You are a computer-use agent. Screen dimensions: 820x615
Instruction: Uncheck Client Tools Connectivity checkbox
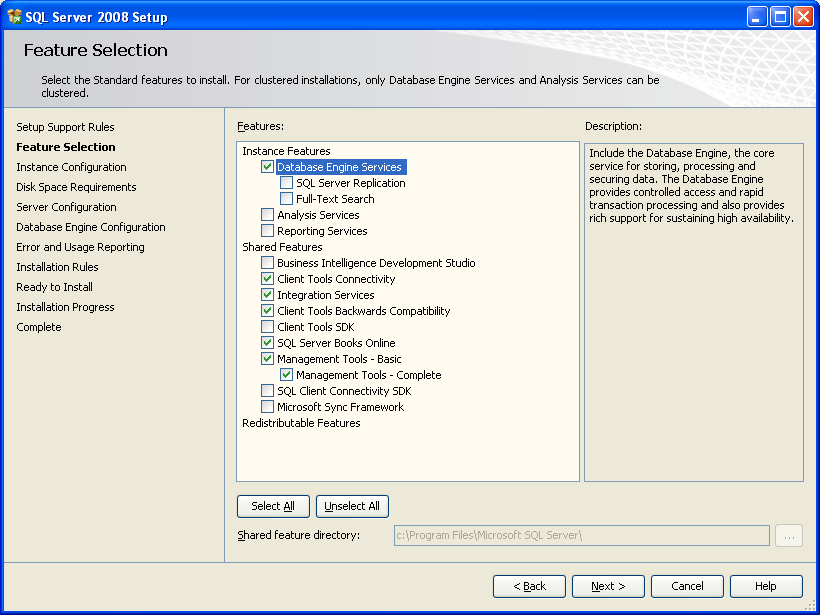tap(267, 279)
